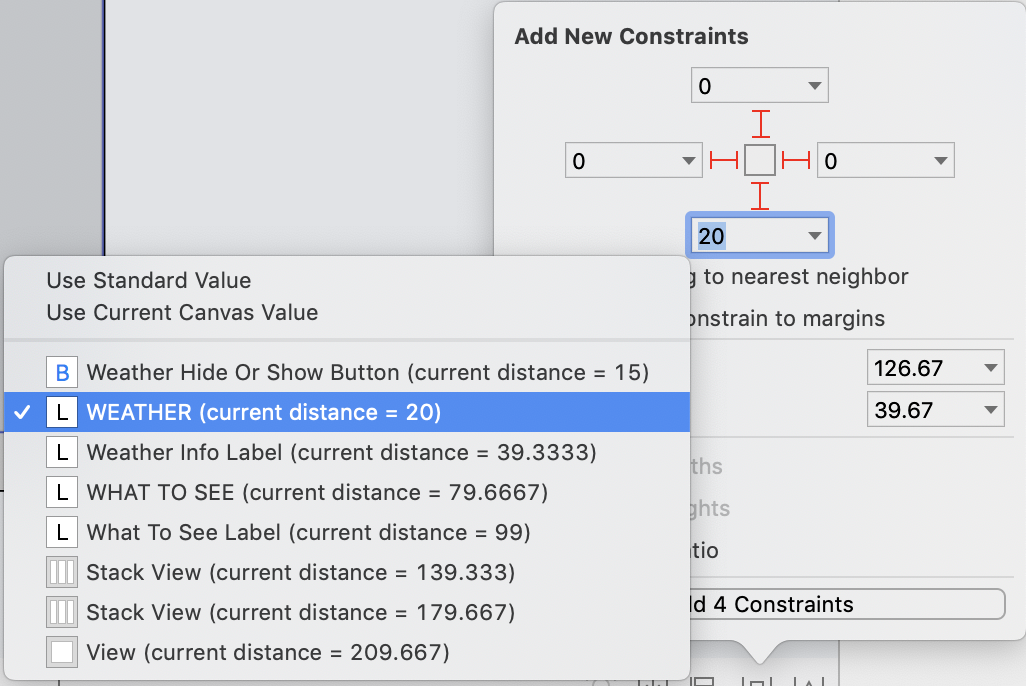Click the label icon beside WHAT TO SEE
The height and width of the screenshot is (686, 1026).
pyautogui.click(x=62, y=493)
